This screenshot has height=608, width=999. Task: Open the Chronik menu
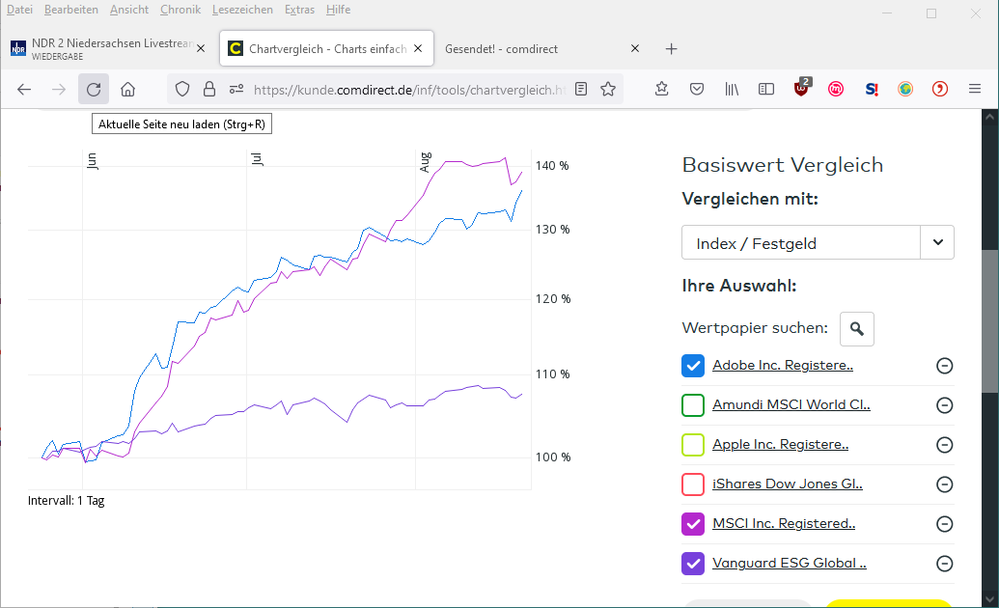180,10
